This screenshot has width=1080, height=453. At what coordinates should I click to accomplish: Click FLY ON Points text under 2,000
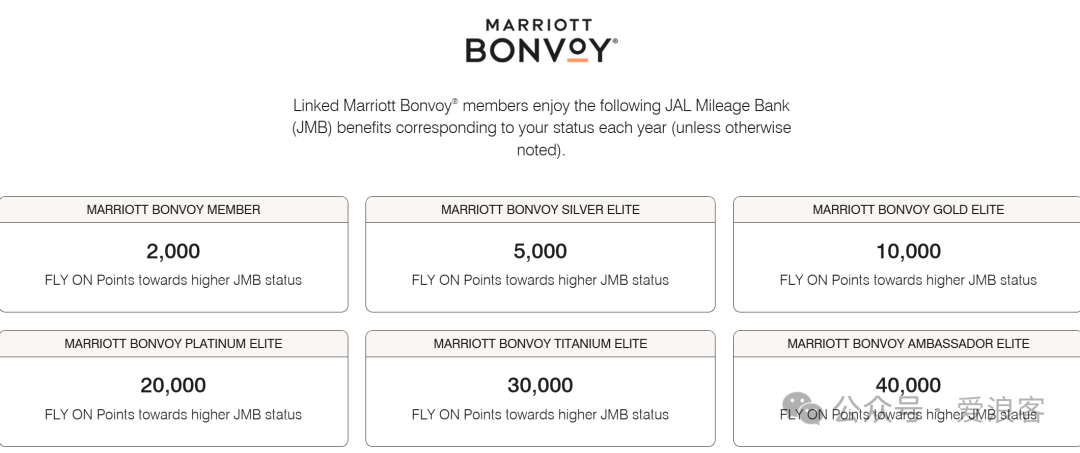point(173,280)
